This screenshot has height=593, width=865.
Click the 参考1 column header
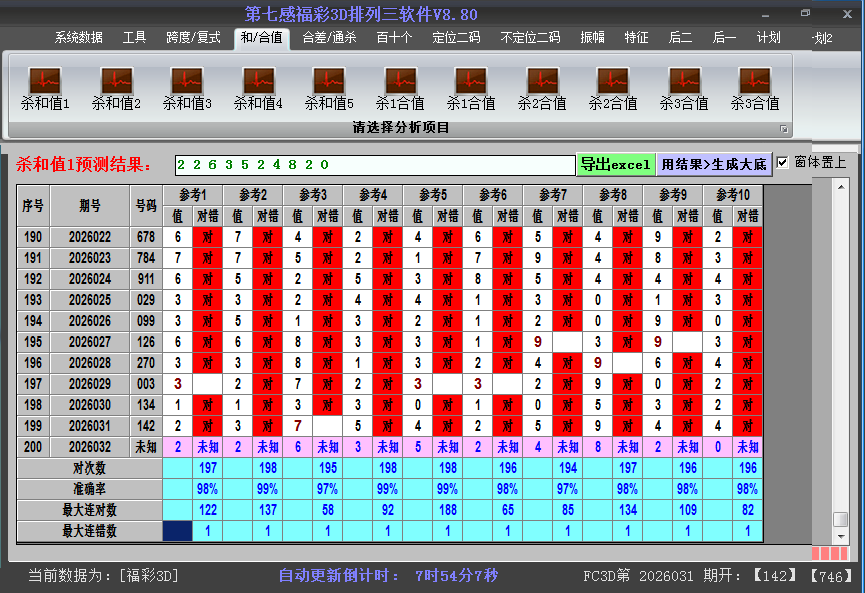click(x=192, y=194)
